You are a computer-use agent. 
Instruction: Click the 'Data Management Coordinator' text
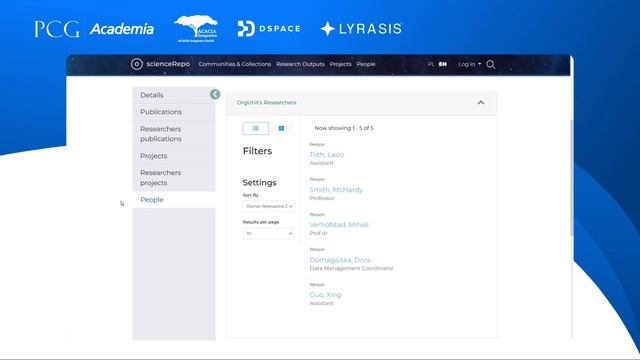(x=351, y=269)
